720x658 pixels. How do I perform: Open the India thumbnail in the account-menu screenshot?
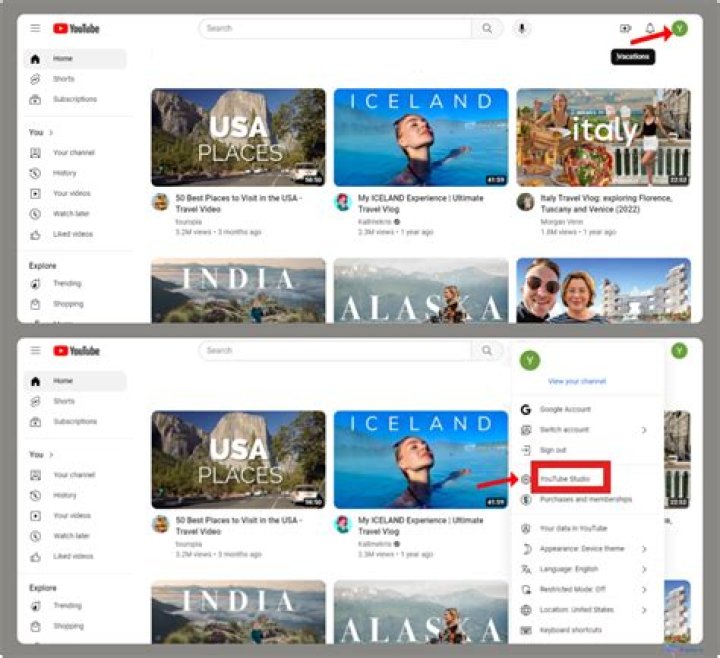pyautogui.click(x=238, y=613)
